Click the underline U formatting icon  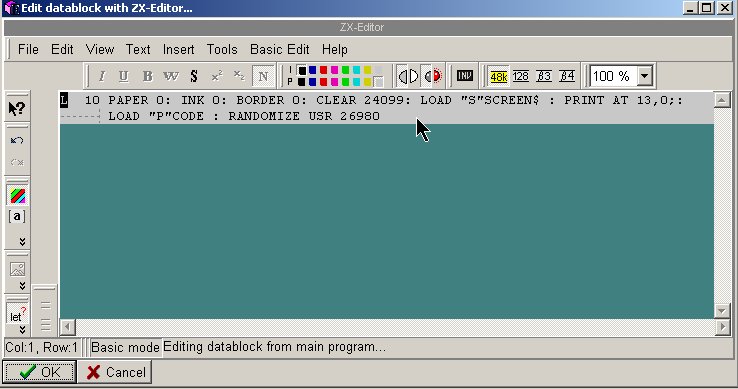pyautogui.click(x=124, y=76)
